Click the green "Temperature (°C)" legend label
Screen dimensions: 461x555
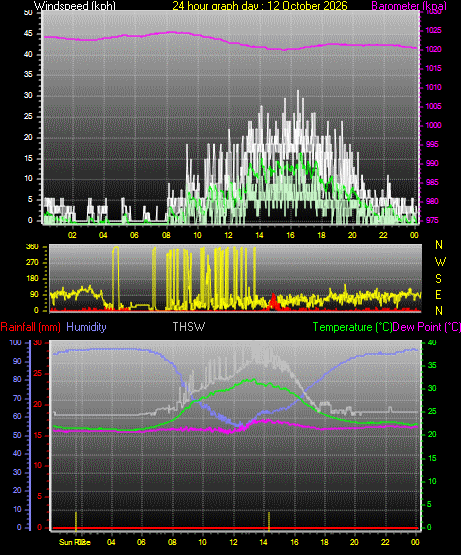click(352, 327)
